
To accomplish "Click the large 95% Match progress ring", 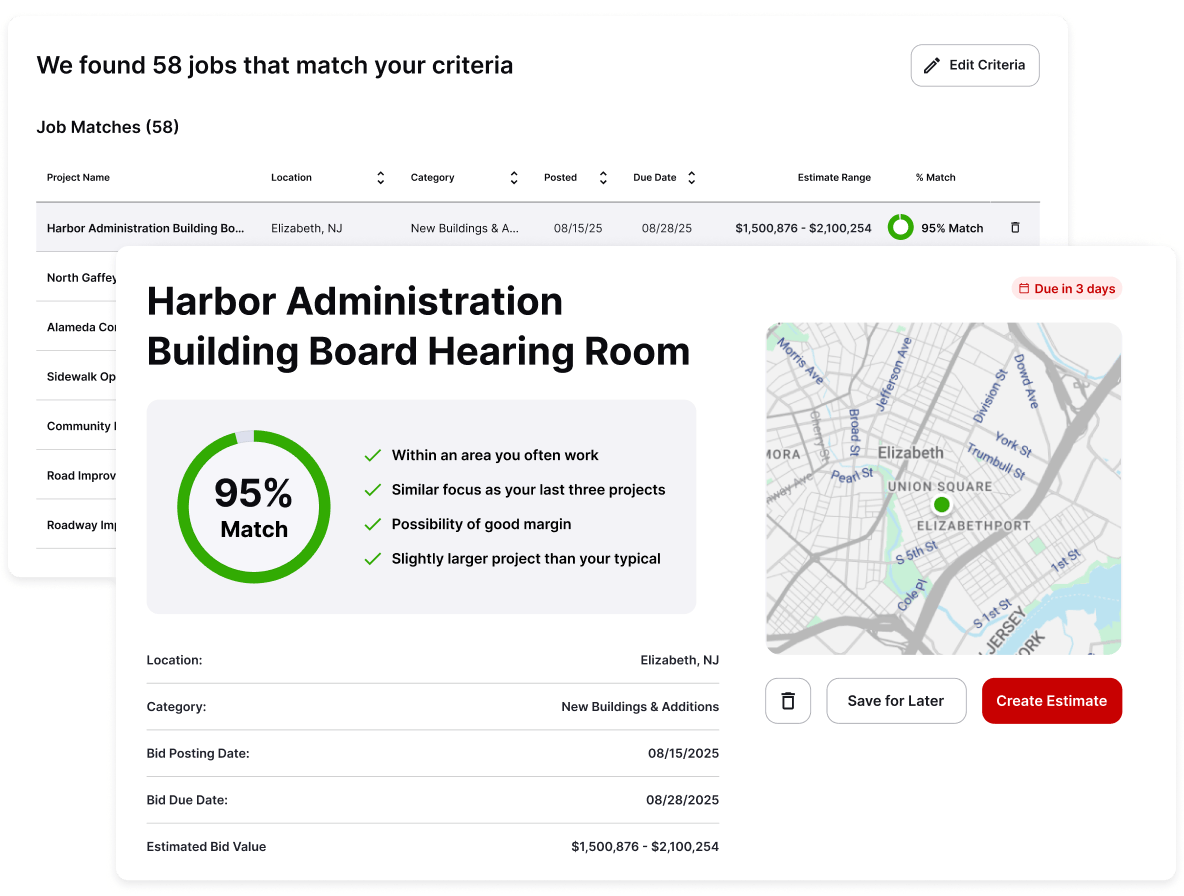I will (254, 507).
